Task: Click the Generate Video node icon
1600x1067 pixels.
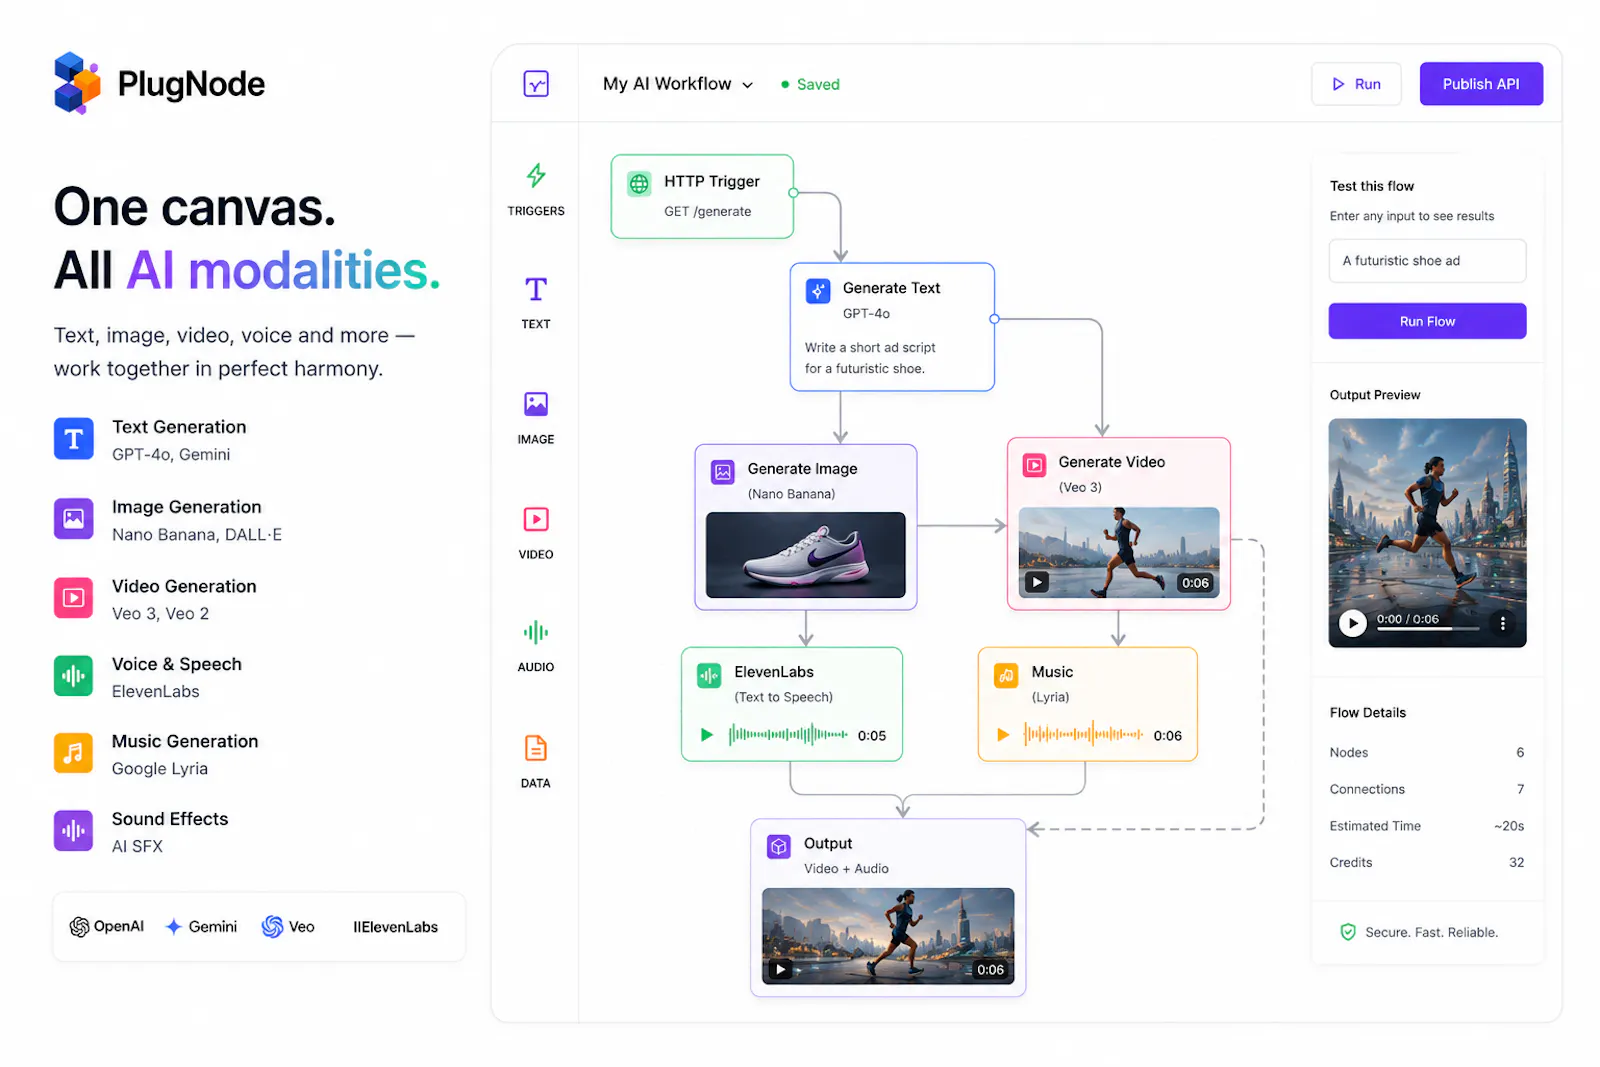Action: pos(1034,465)
